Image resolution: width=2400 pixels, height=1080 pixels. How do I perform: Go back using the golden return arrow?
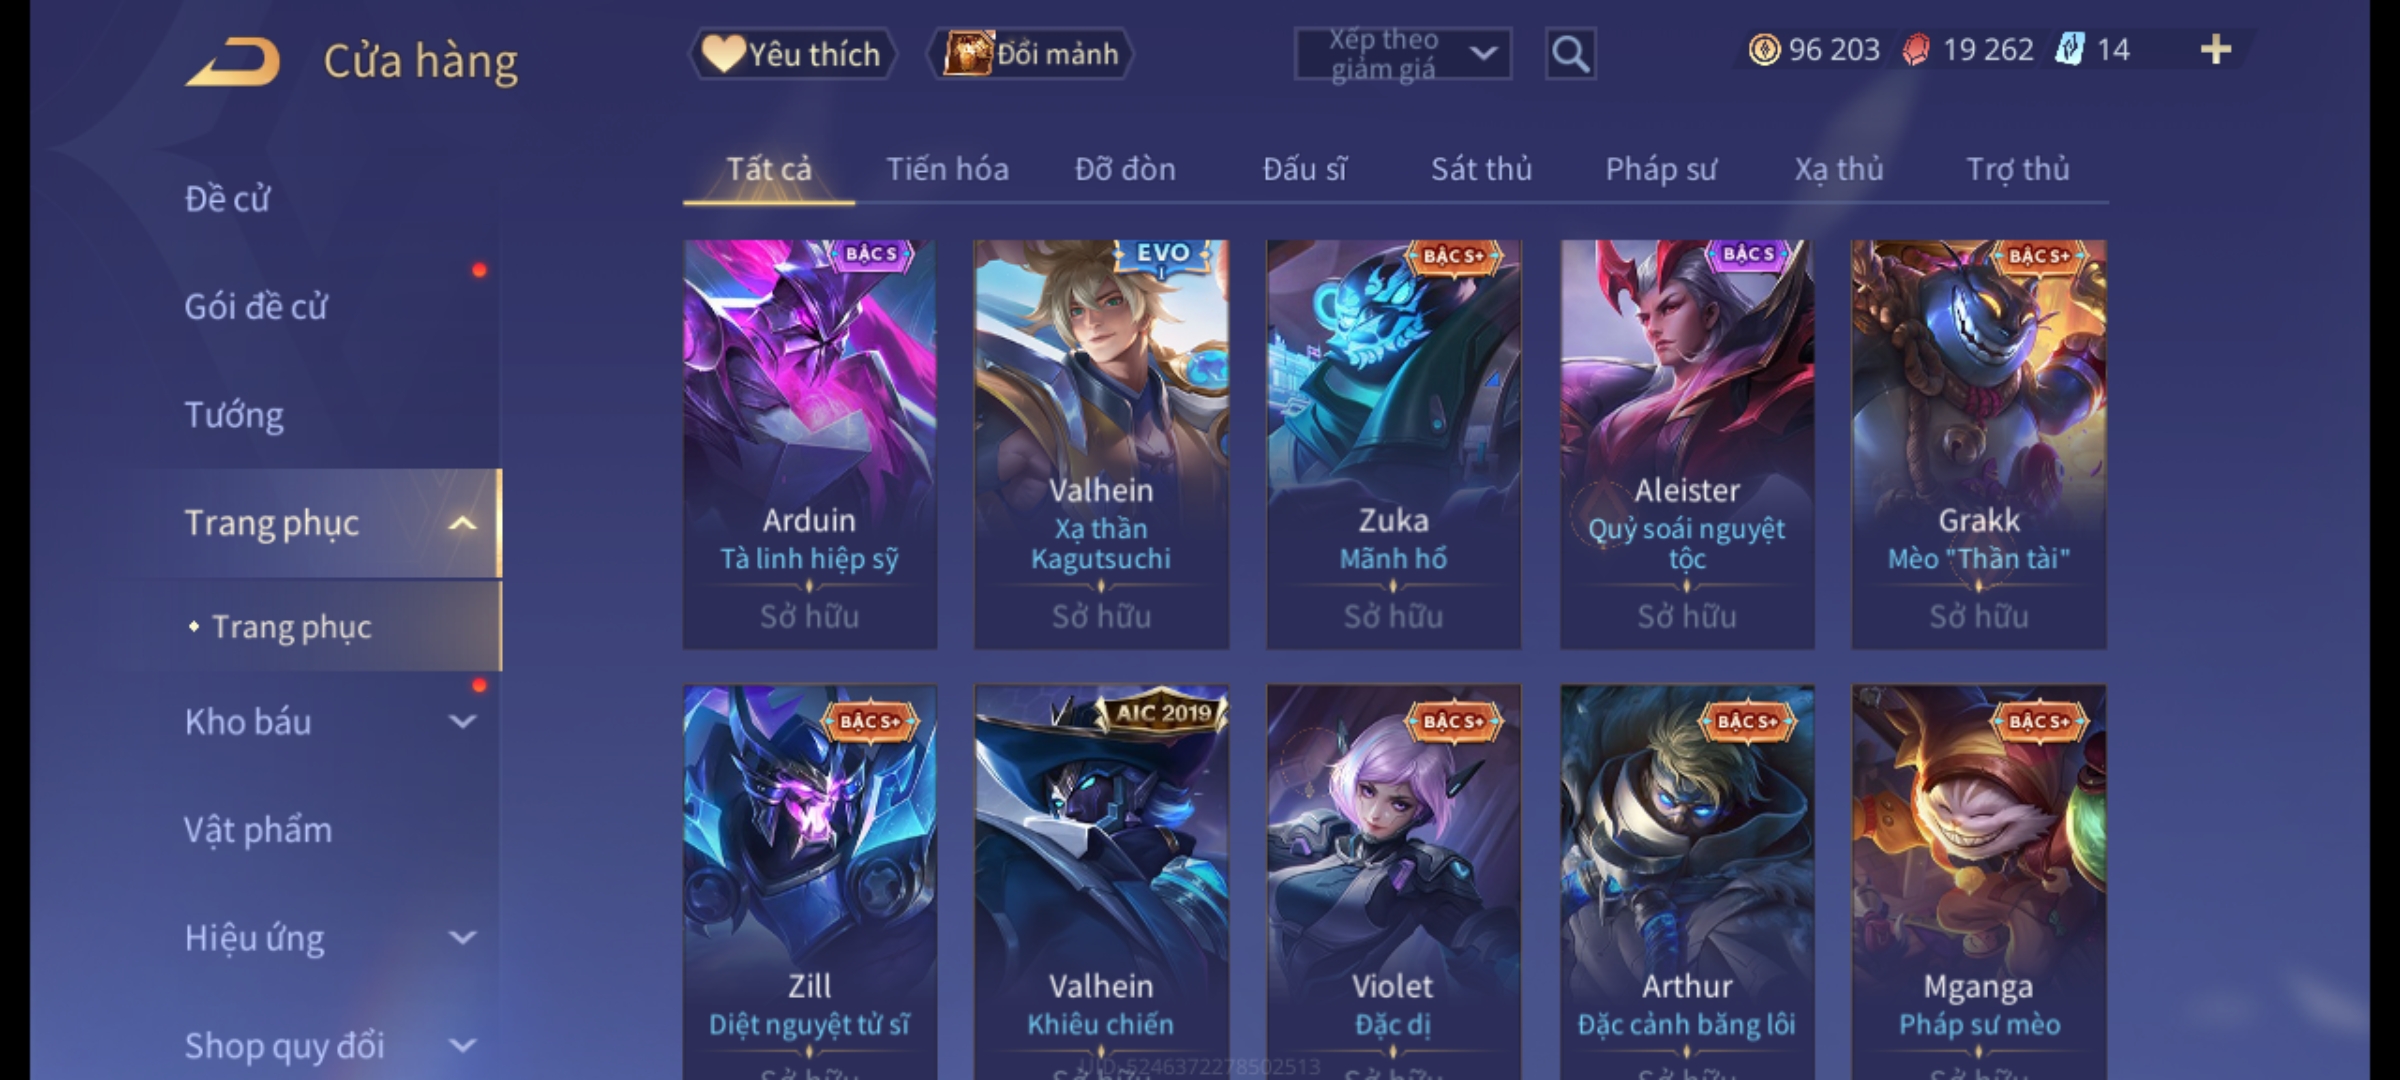point(232,62)
